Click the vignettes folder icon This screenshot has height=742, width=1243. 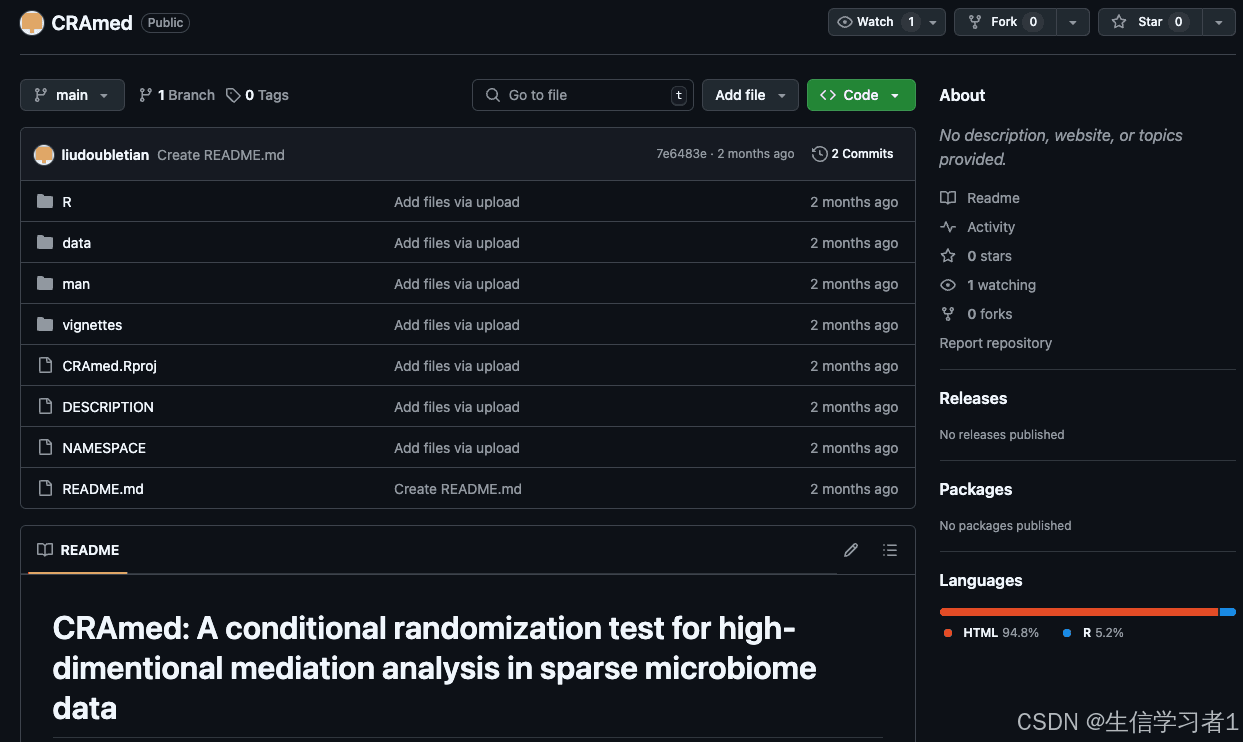tap(44, 325)
